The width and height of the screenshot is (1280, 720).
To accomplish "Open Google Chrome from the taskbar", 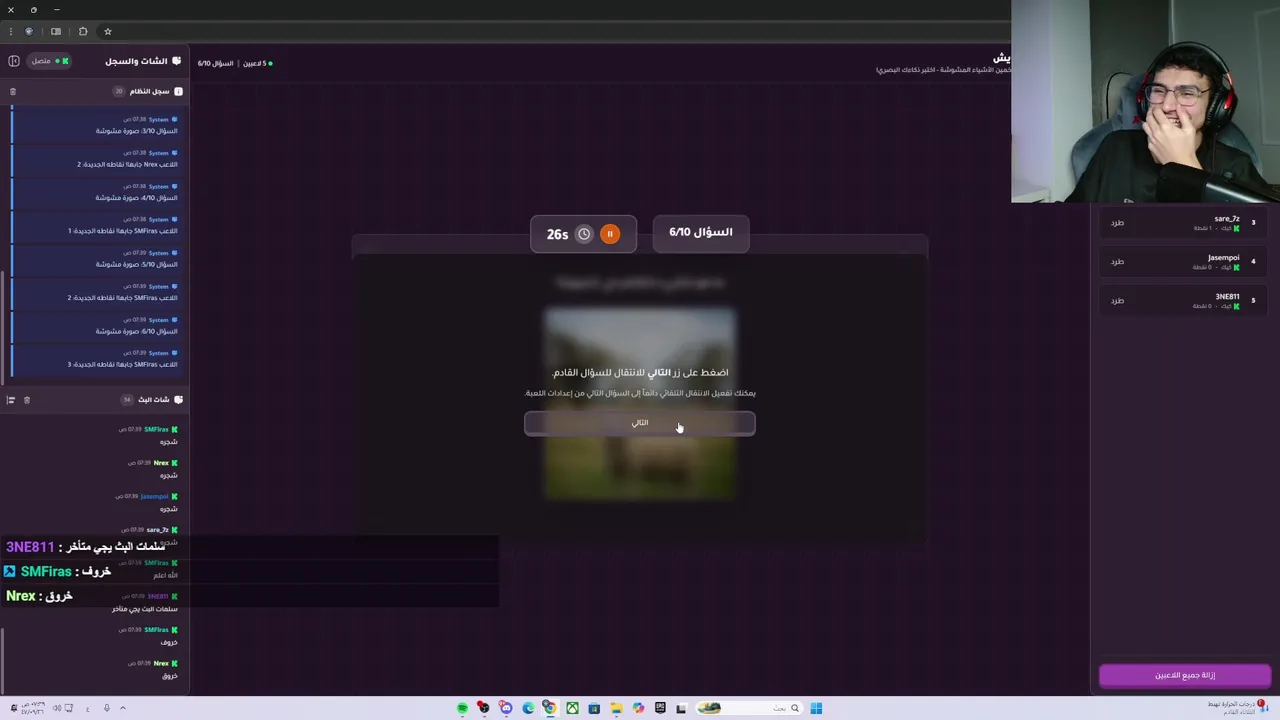I will click(549, 708).
